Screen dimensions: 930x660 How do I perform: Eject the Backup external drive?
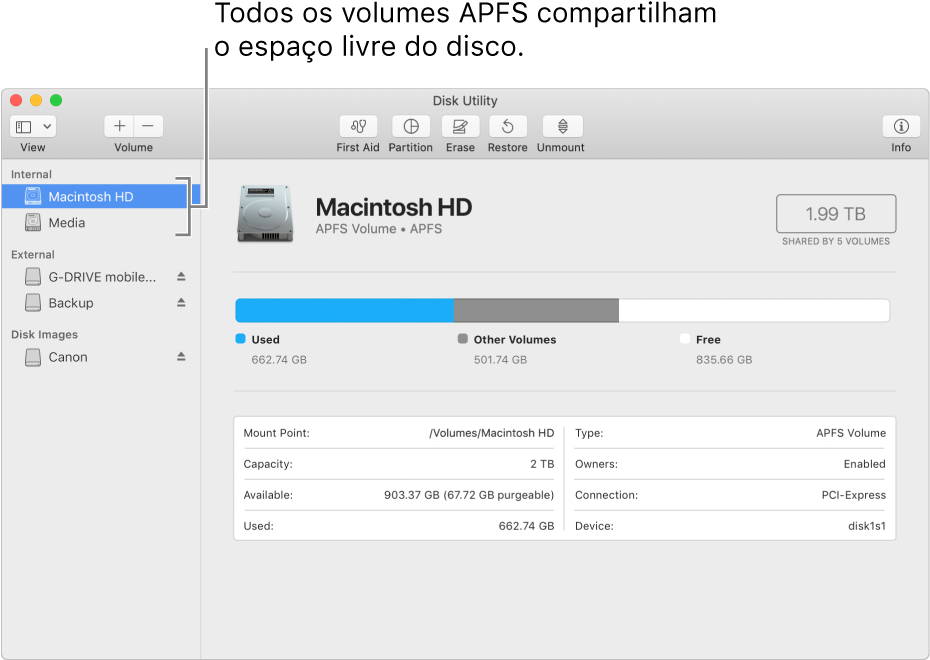tap(183, 303)
